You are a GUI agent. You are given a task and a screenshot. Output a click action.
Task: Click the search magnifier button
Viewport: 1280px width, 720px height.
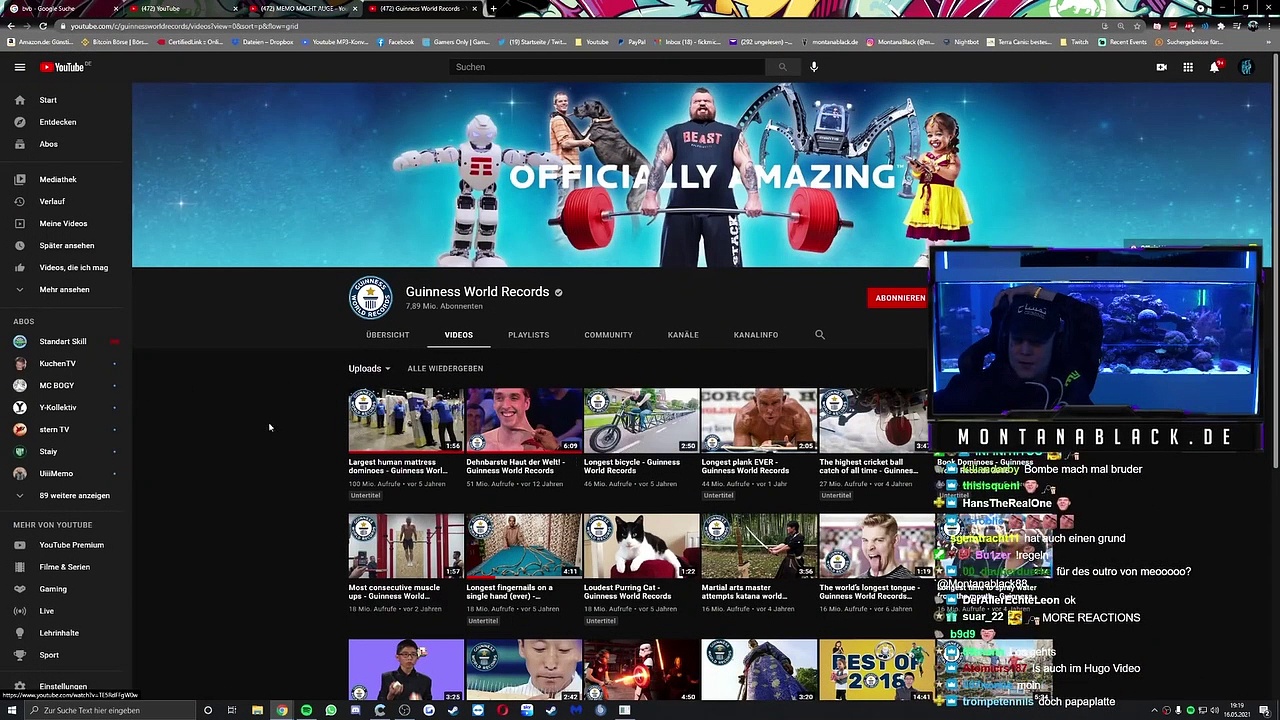(782, 67)
